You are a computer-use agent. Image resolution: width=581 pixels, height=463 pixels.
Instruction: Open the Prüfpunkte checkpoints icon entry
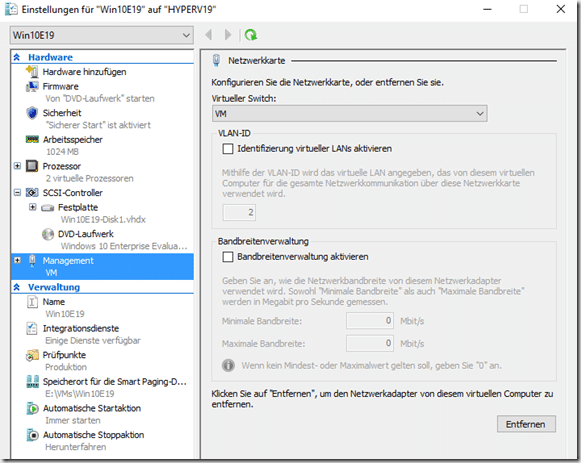click(32, 355)
